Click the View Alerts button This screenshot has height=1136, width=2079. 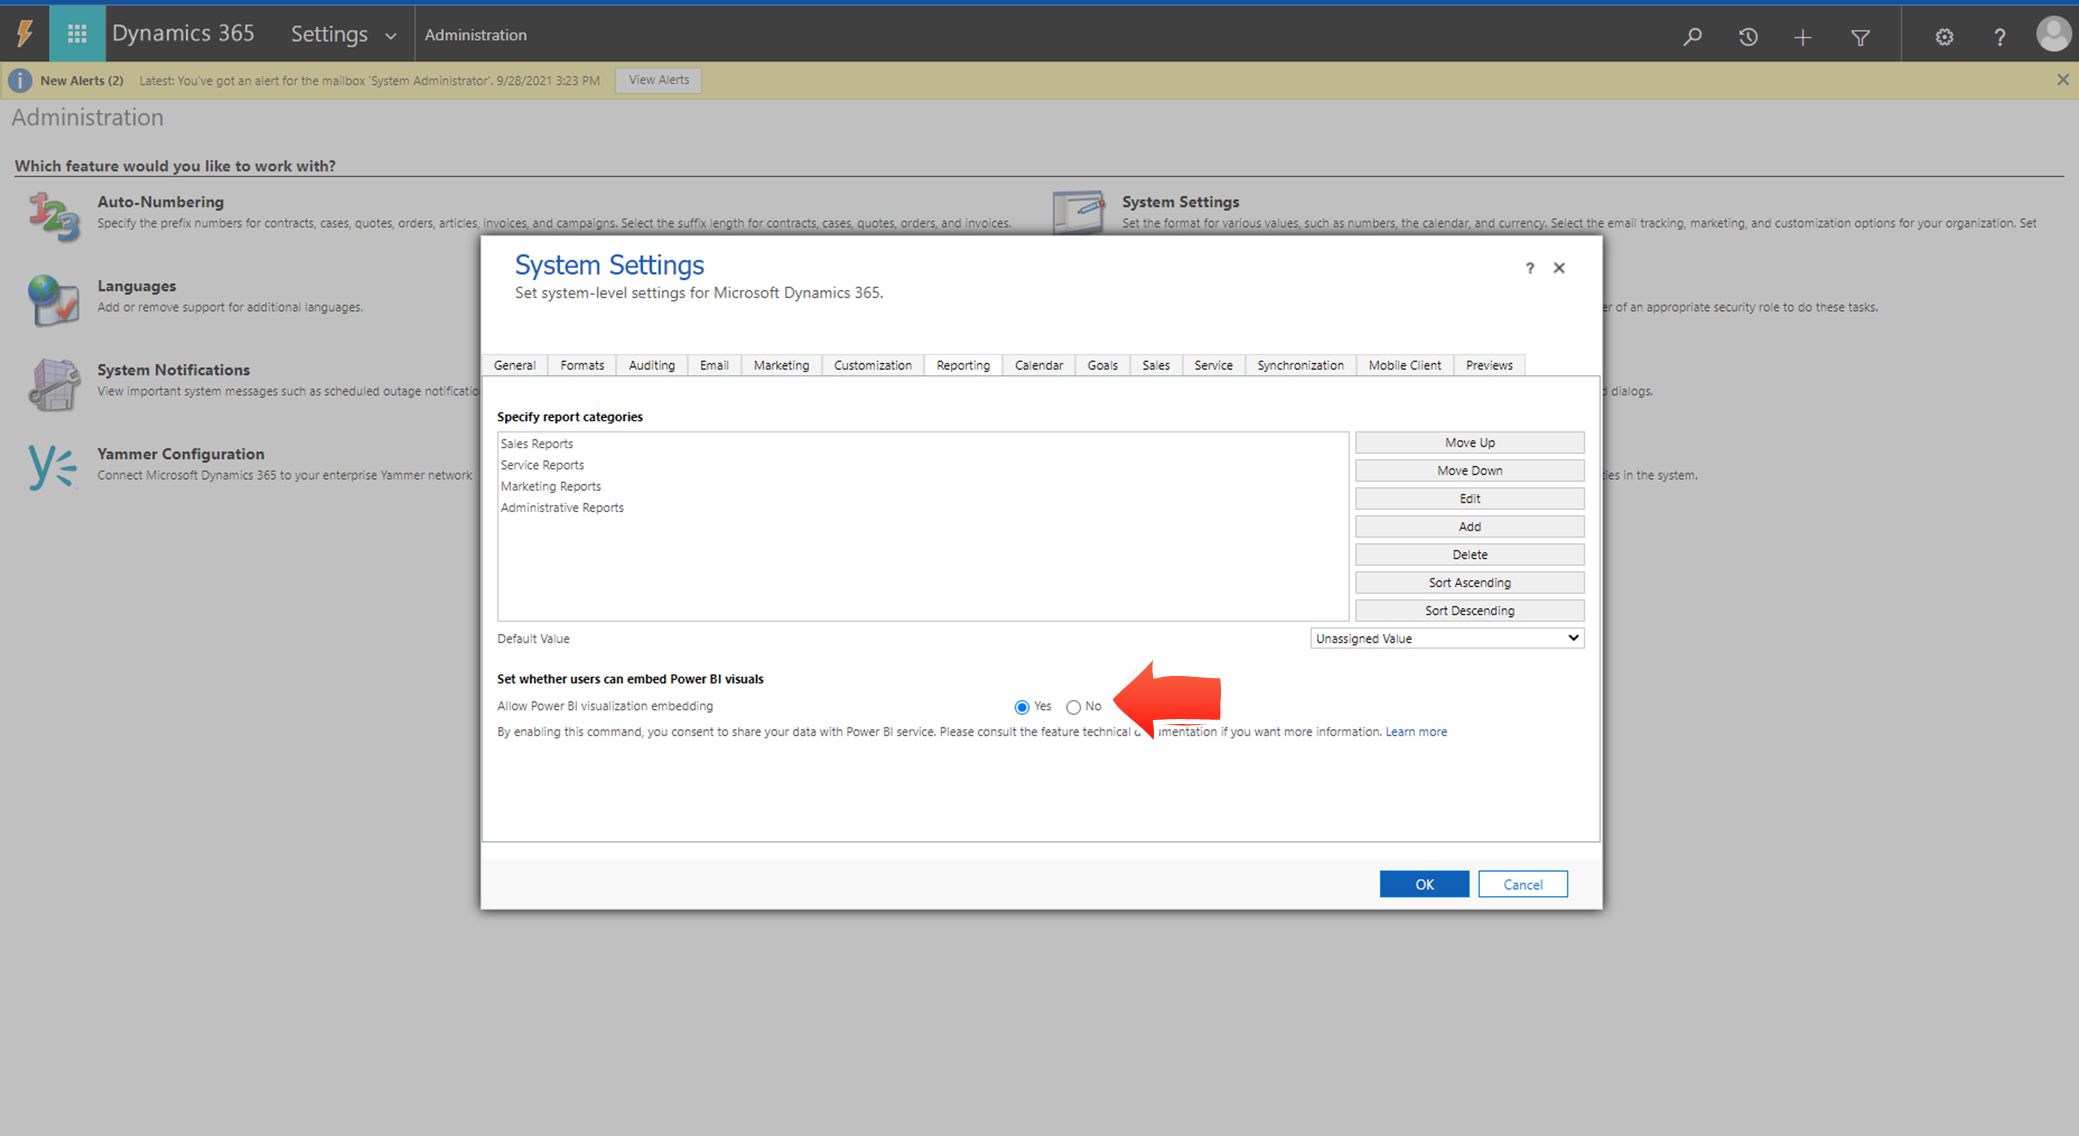click(658, 80)
